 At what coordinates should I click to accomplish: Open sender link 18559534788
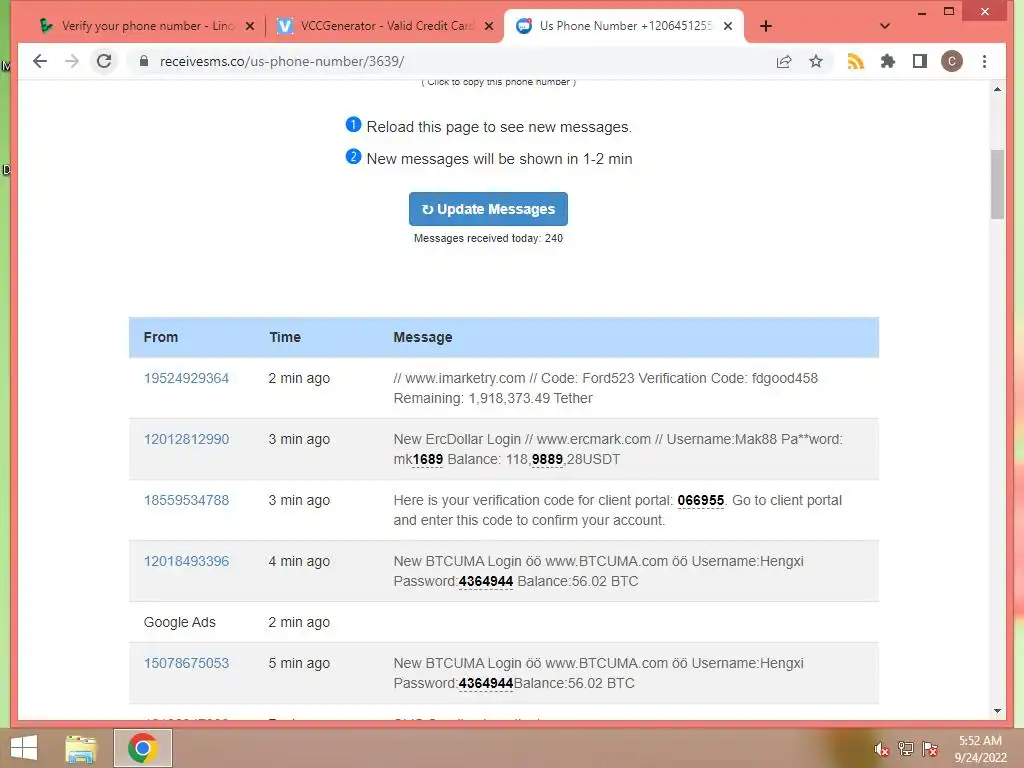point(186,500)
